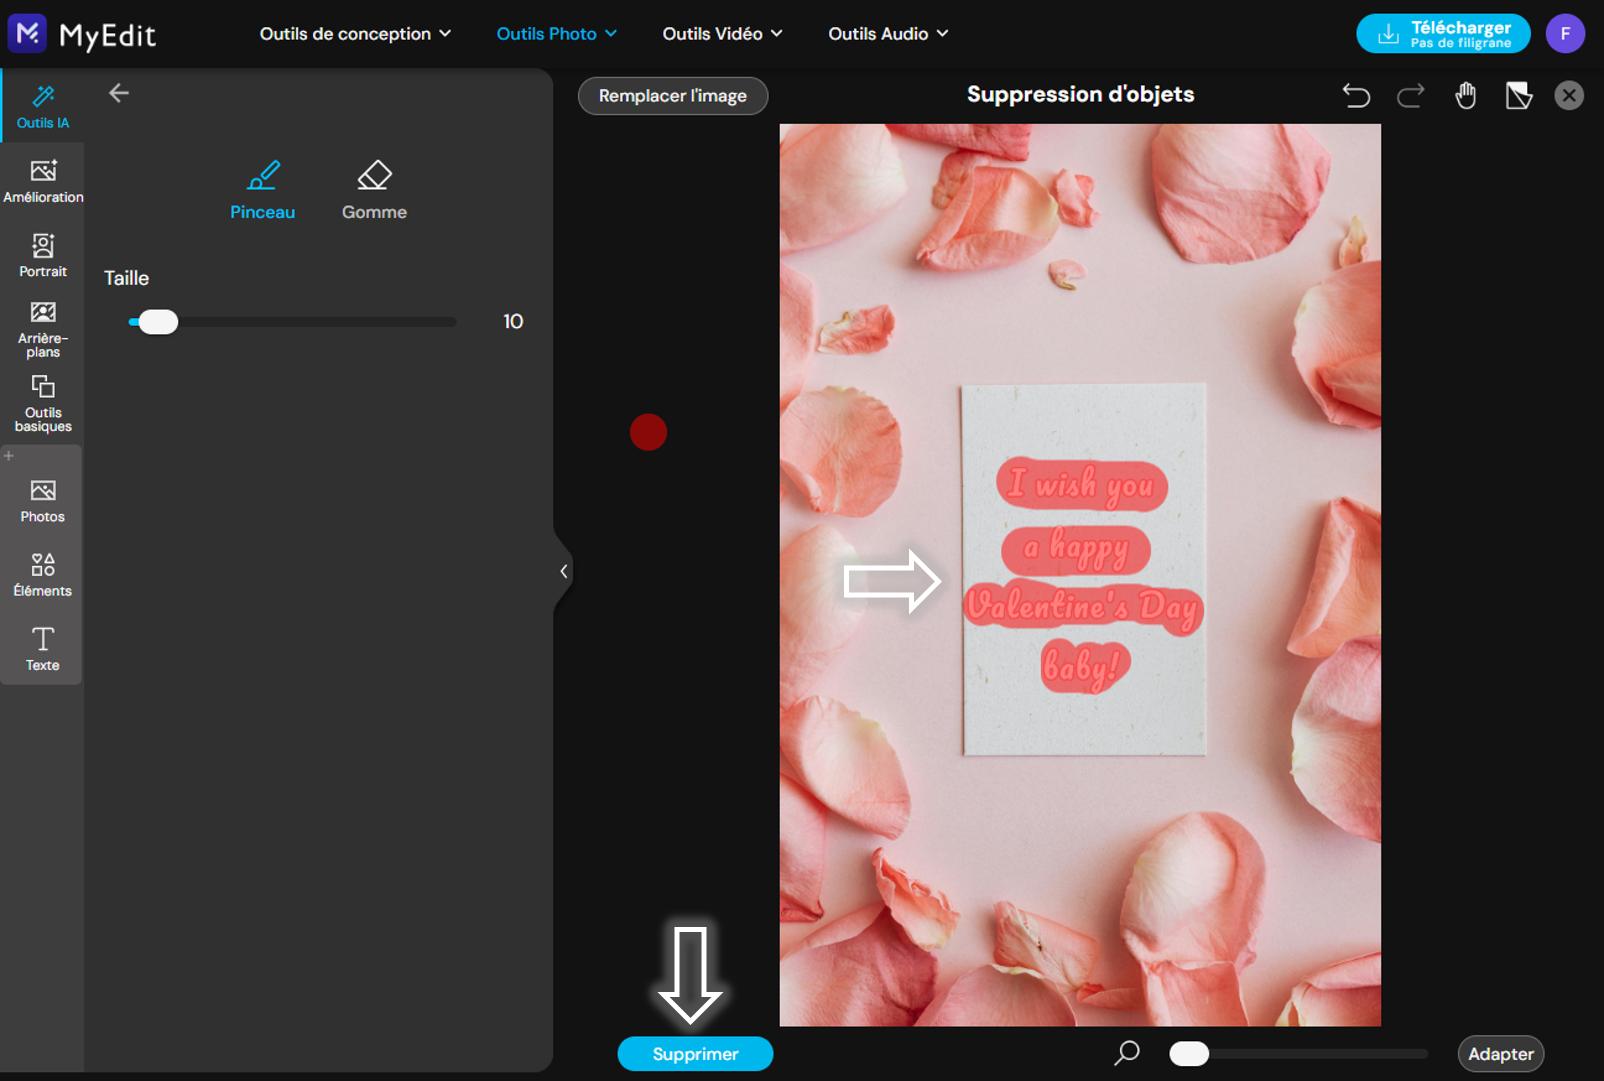Open the Outils IA sidebar panel

click(x=43, y=106)
